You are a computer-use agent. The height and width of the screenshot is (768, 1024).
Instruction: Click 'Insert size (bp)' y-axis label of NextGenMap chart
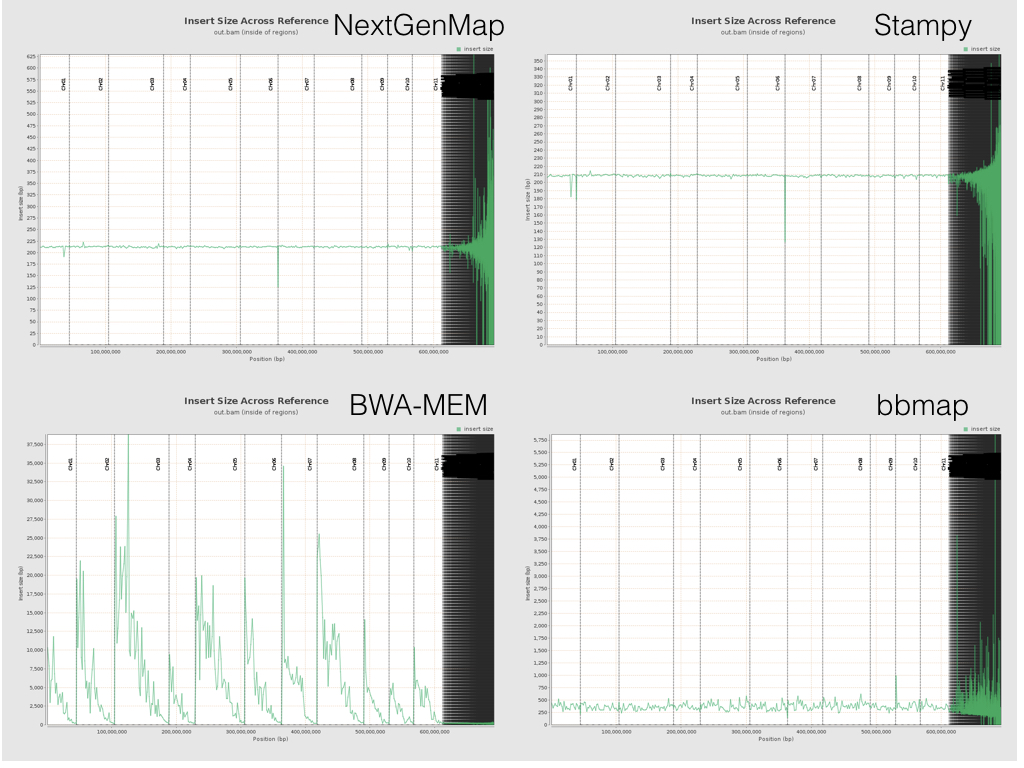20,203
